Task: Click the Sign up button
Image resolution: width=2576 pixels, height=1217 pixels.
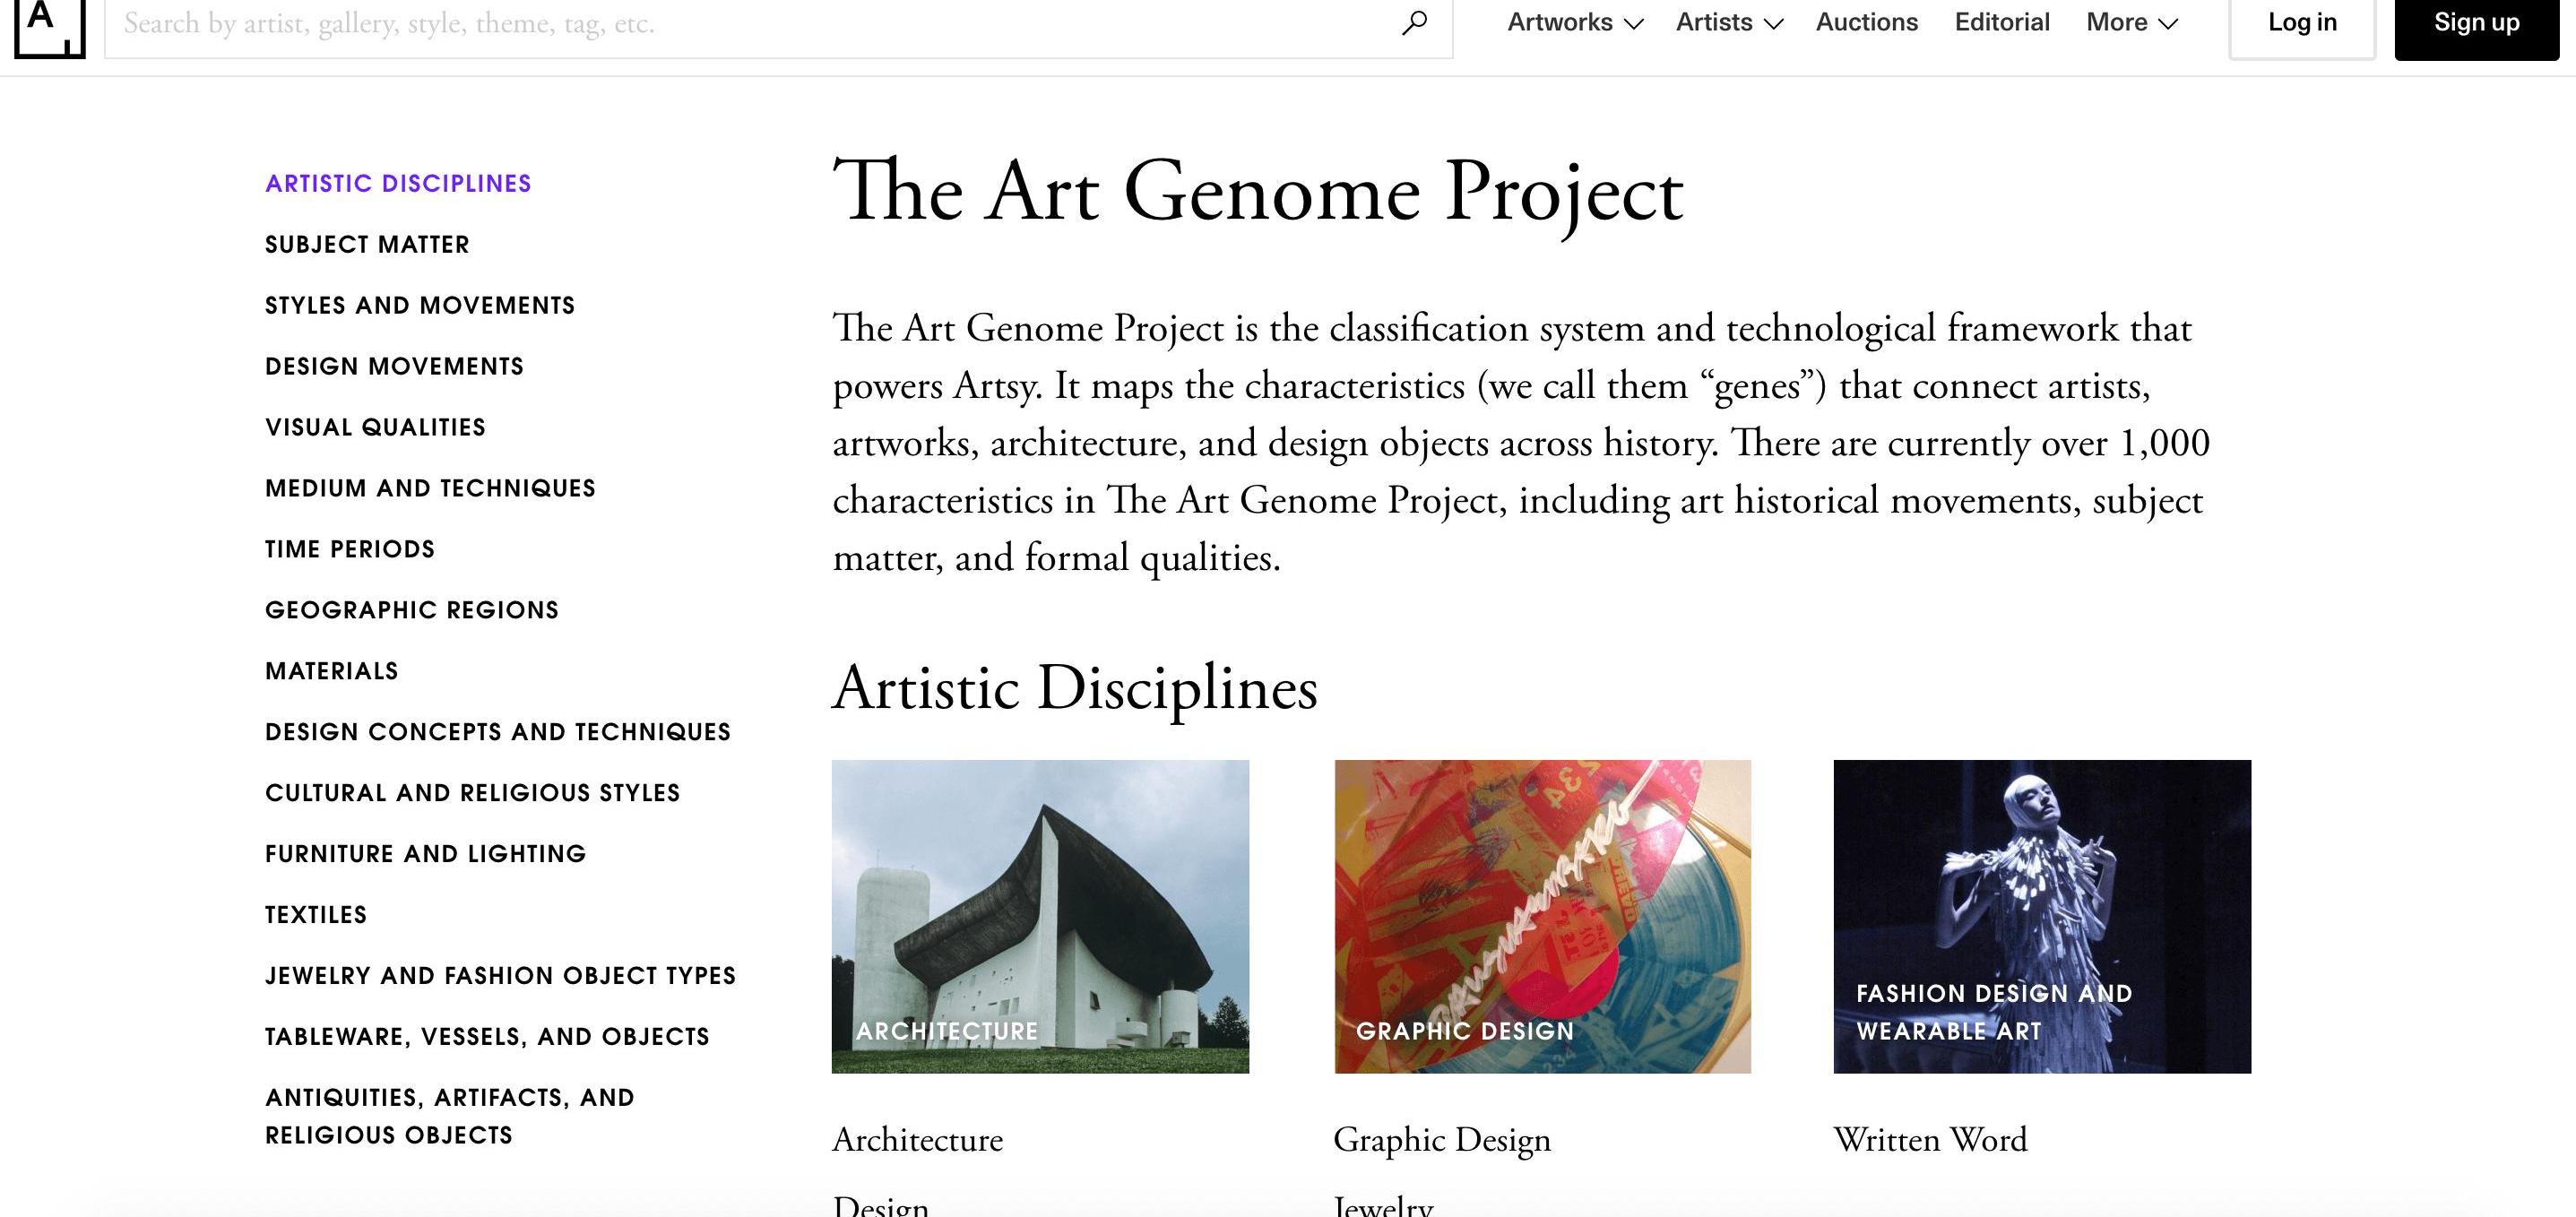Action: (x=2476, y=24)
